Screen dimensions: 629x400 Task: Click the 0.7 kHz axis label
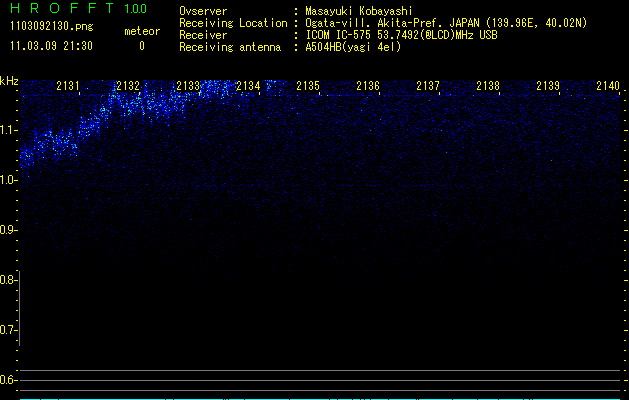click(8, 330)
